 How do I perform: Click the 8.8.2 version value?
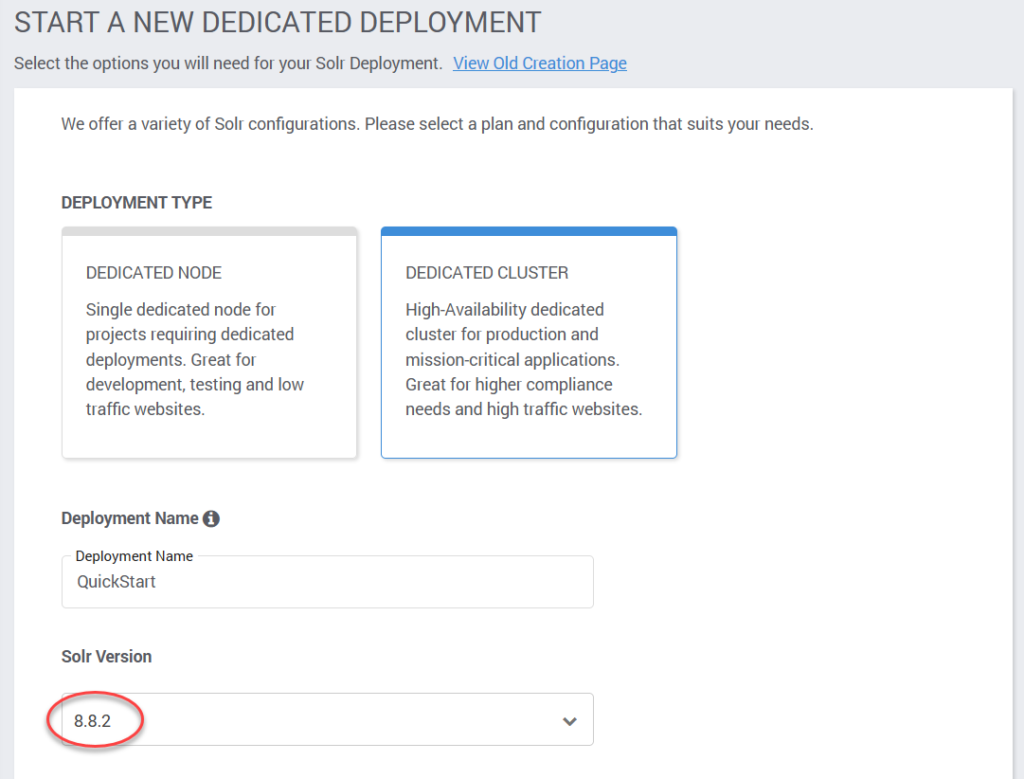click(x=93, y=720)
